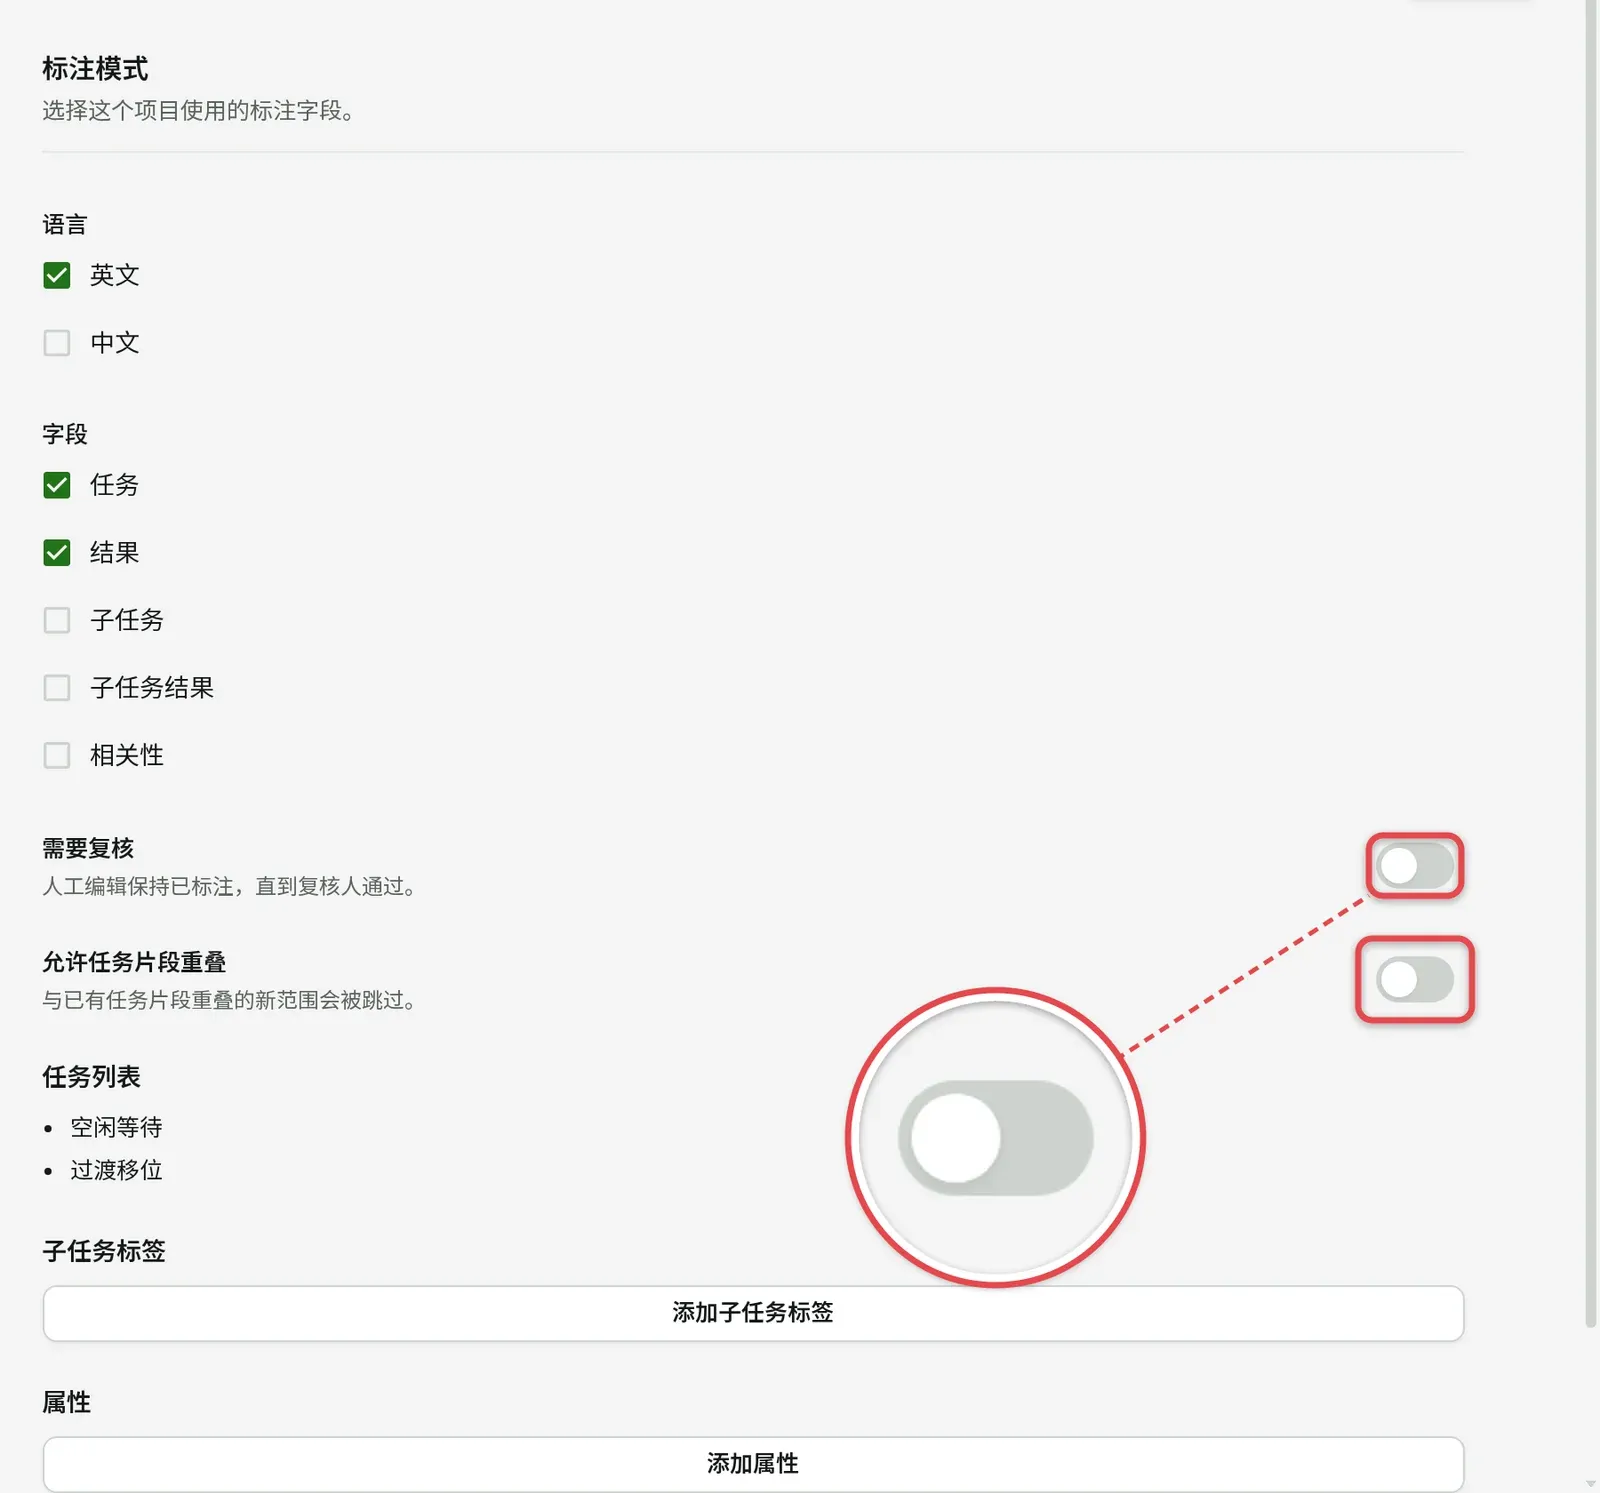1600x1493 pixels.
Task: Enable the 子任务结果 field checkbox
Action: [57, 688]
